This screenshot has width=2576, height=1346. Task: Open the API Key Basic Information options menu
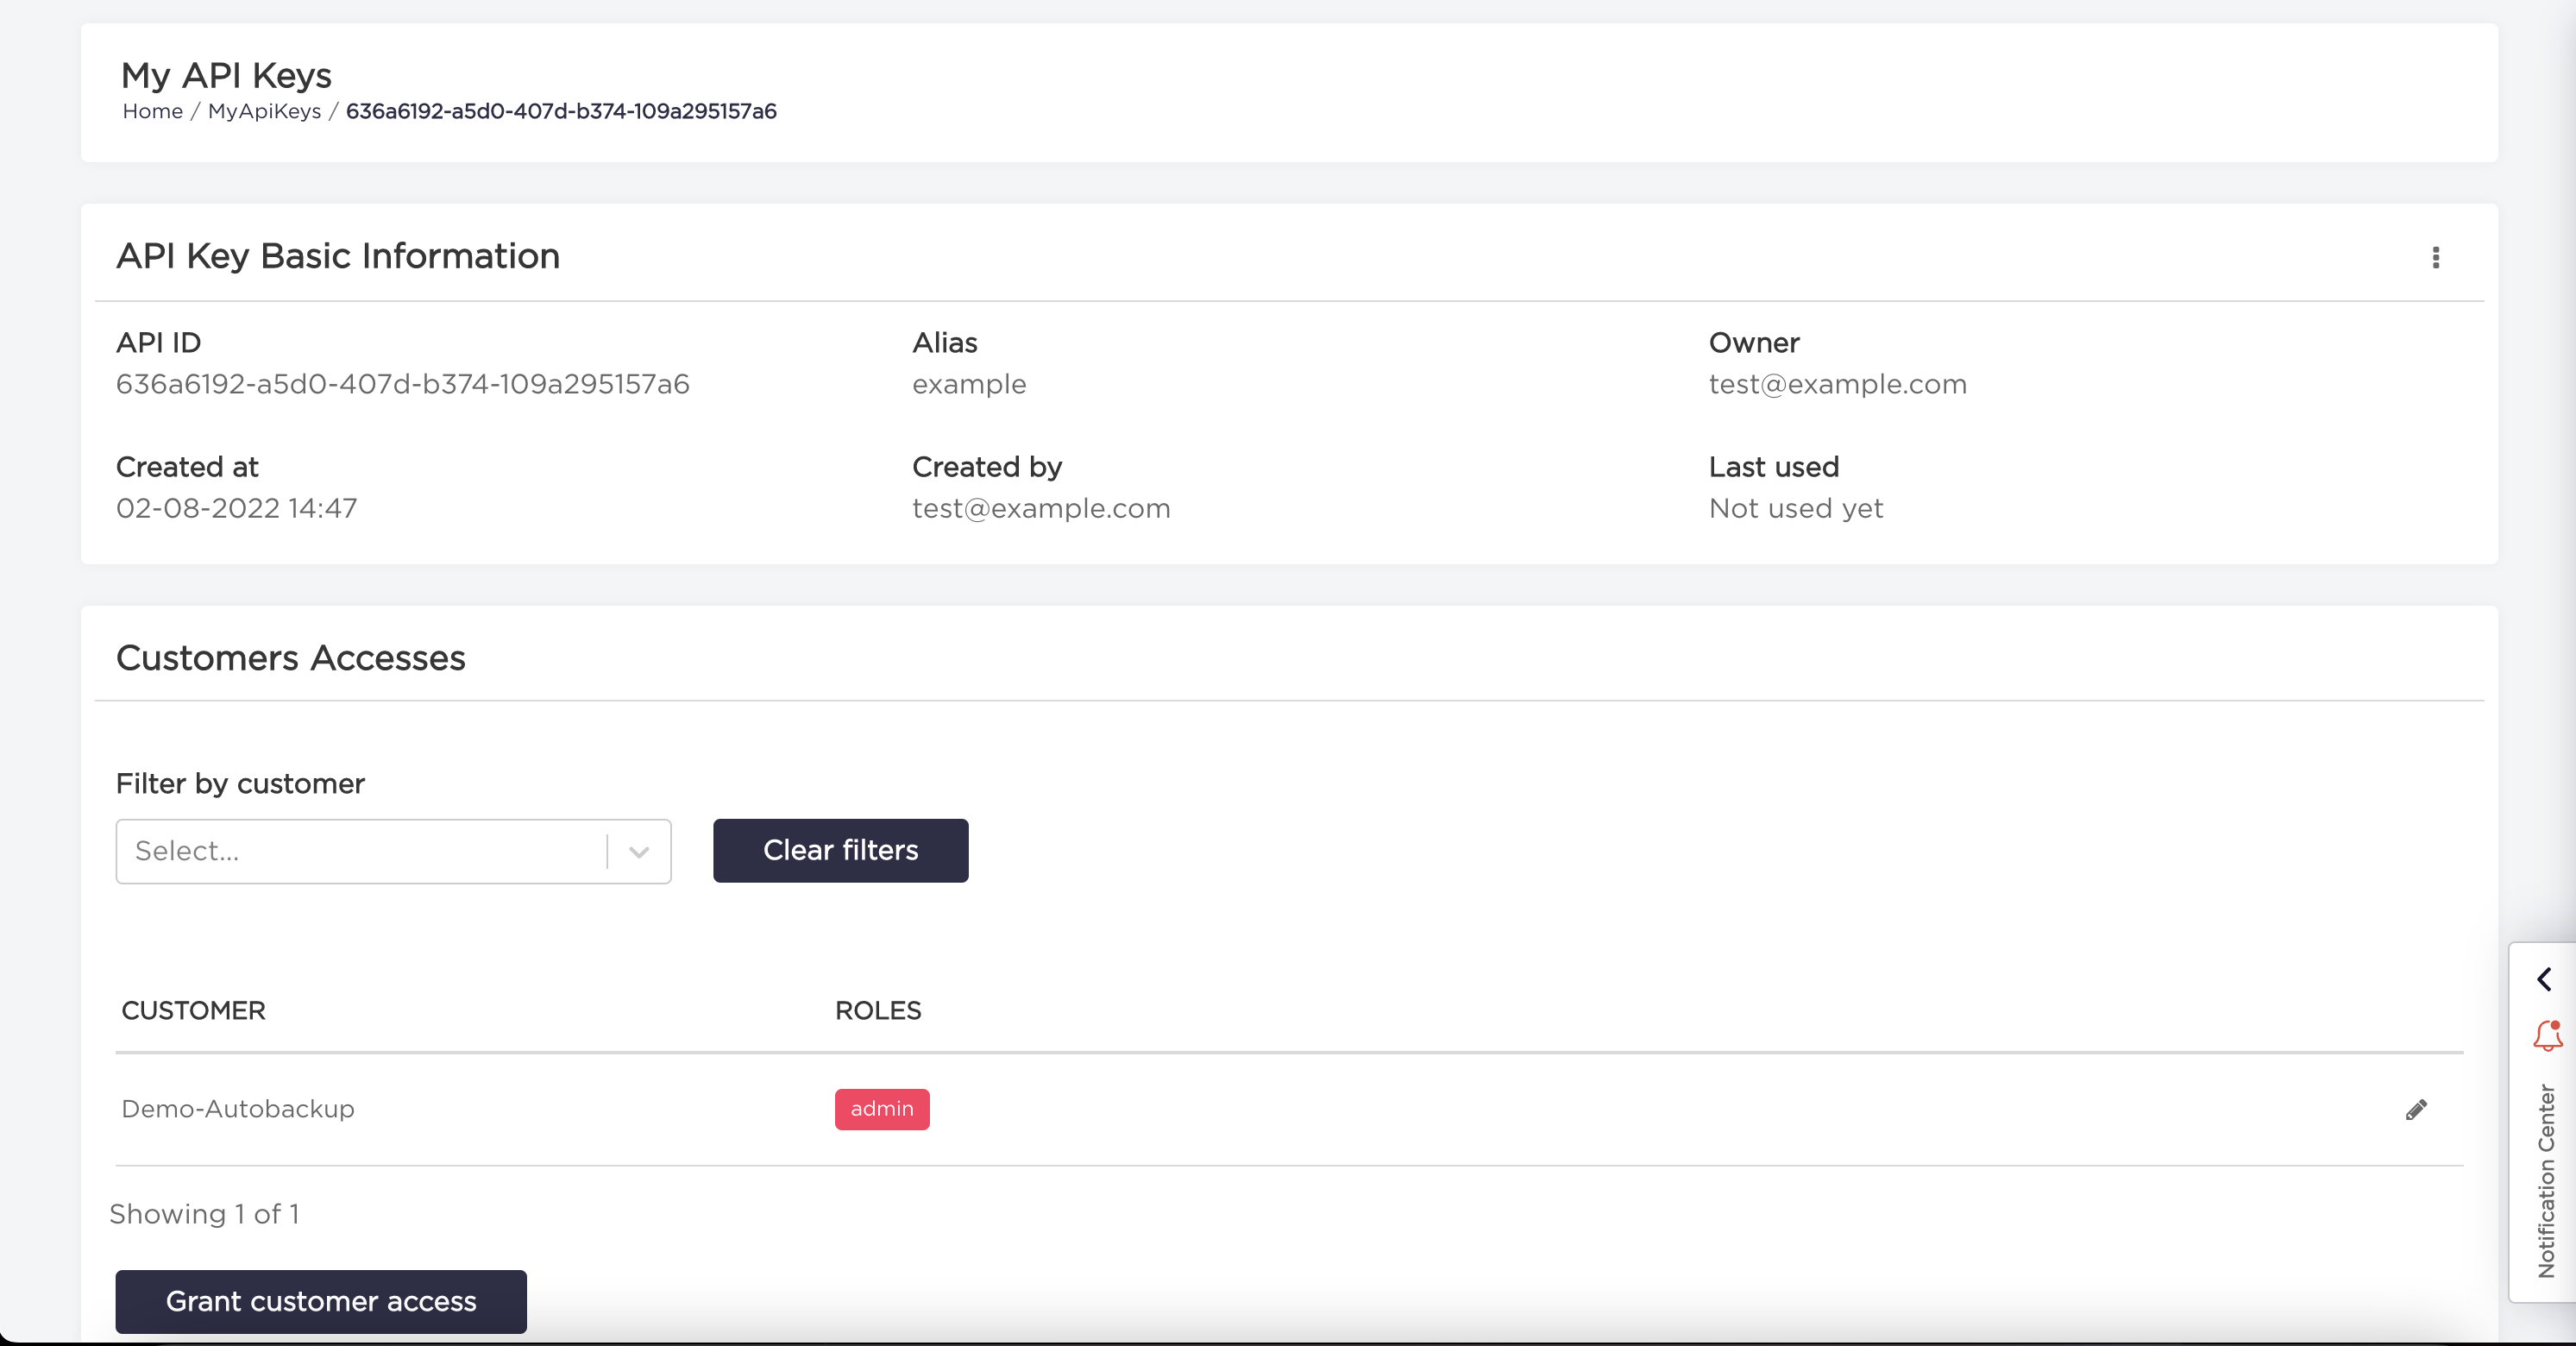[2437, 258]
